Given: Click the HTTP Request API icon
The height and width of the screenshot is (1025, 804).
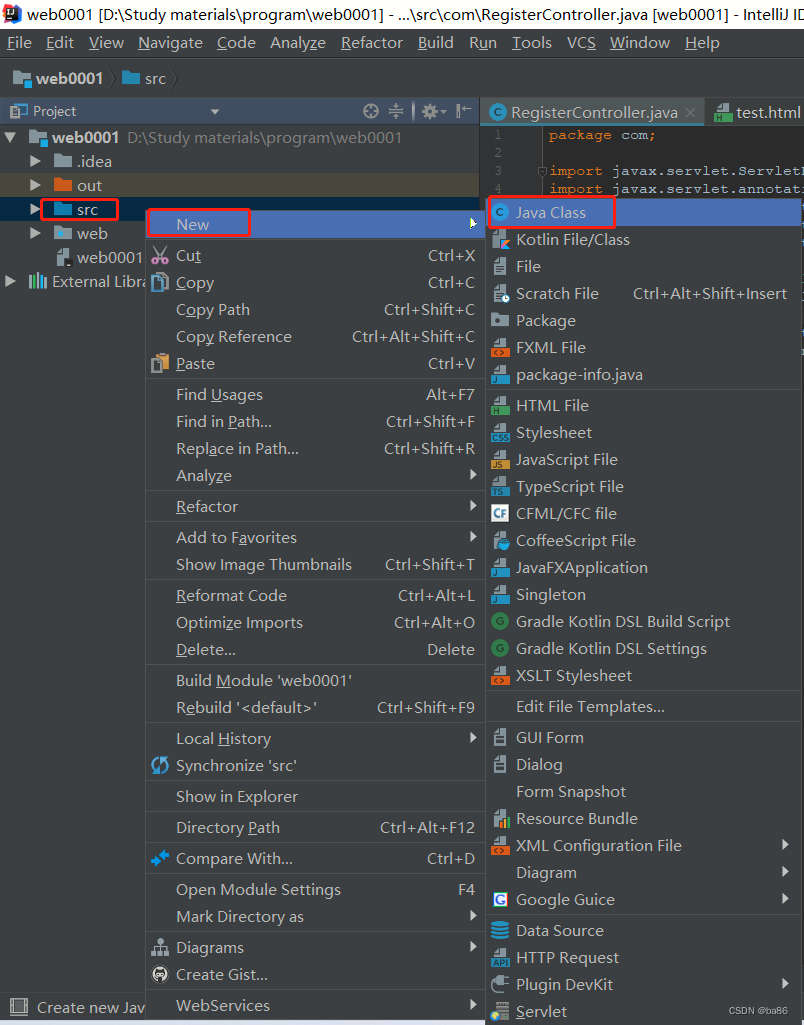Looking at the screenshot, I should pos(500,958).
